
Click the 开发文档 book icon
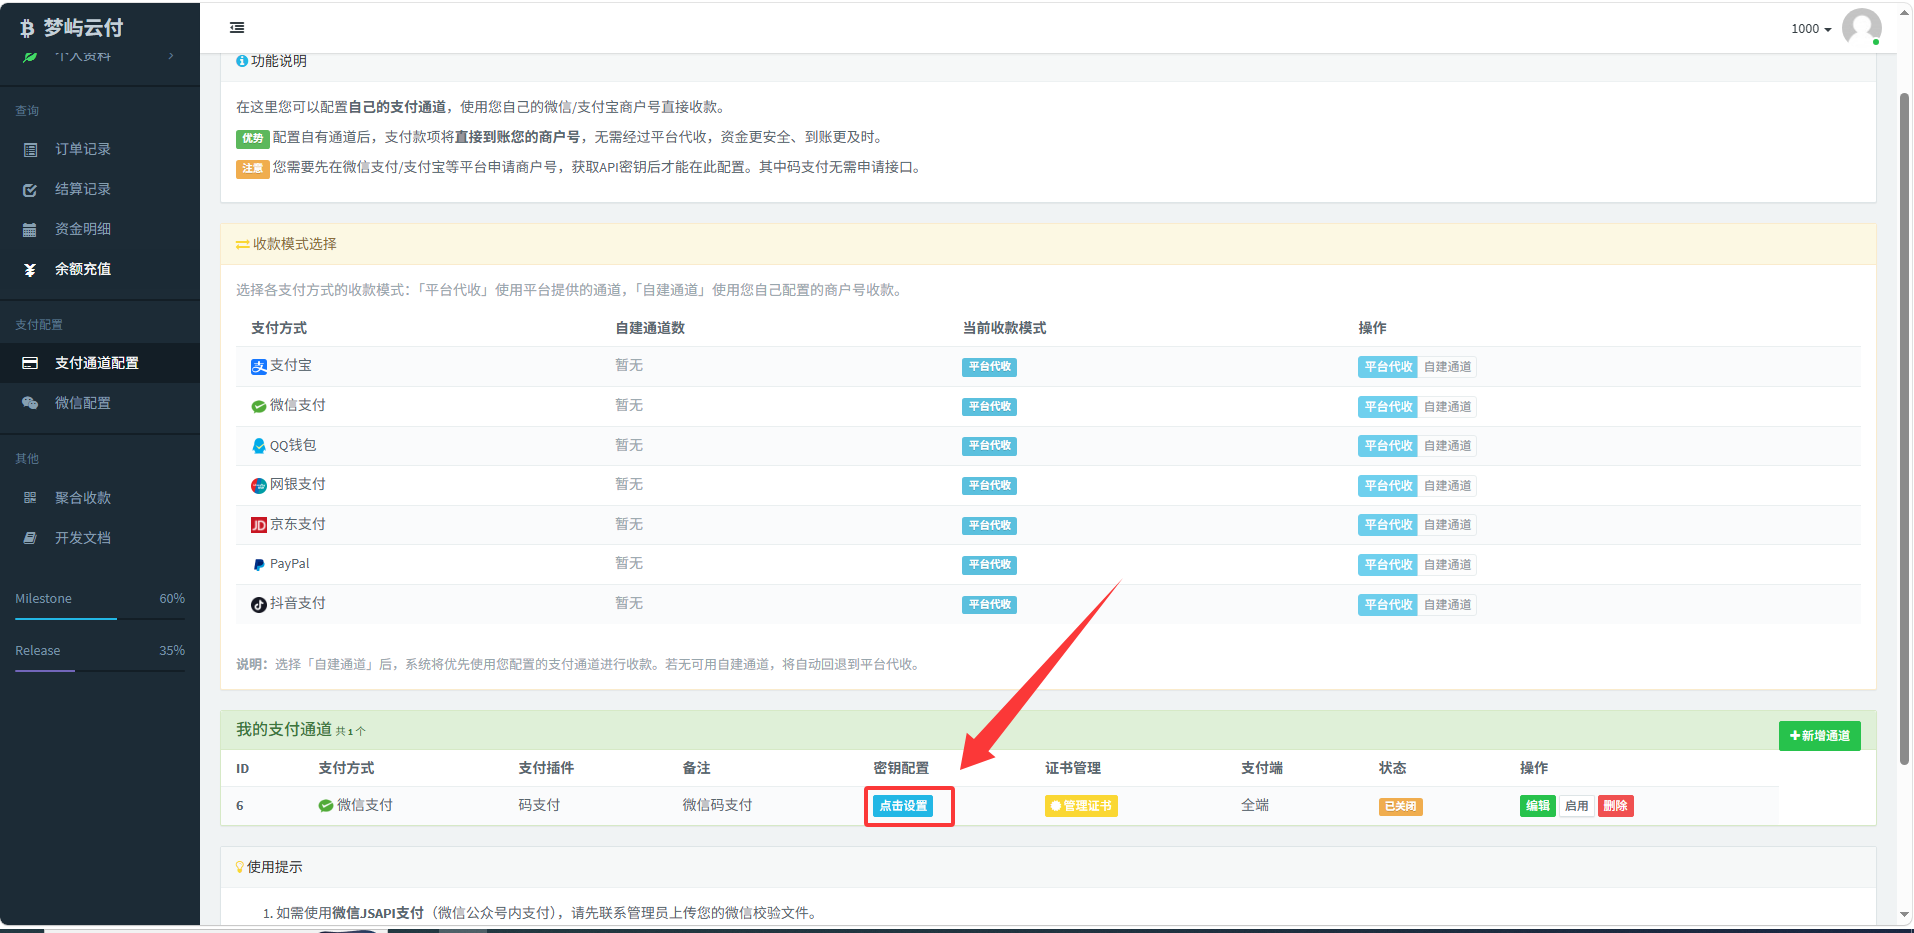click(x=30, y=538)
